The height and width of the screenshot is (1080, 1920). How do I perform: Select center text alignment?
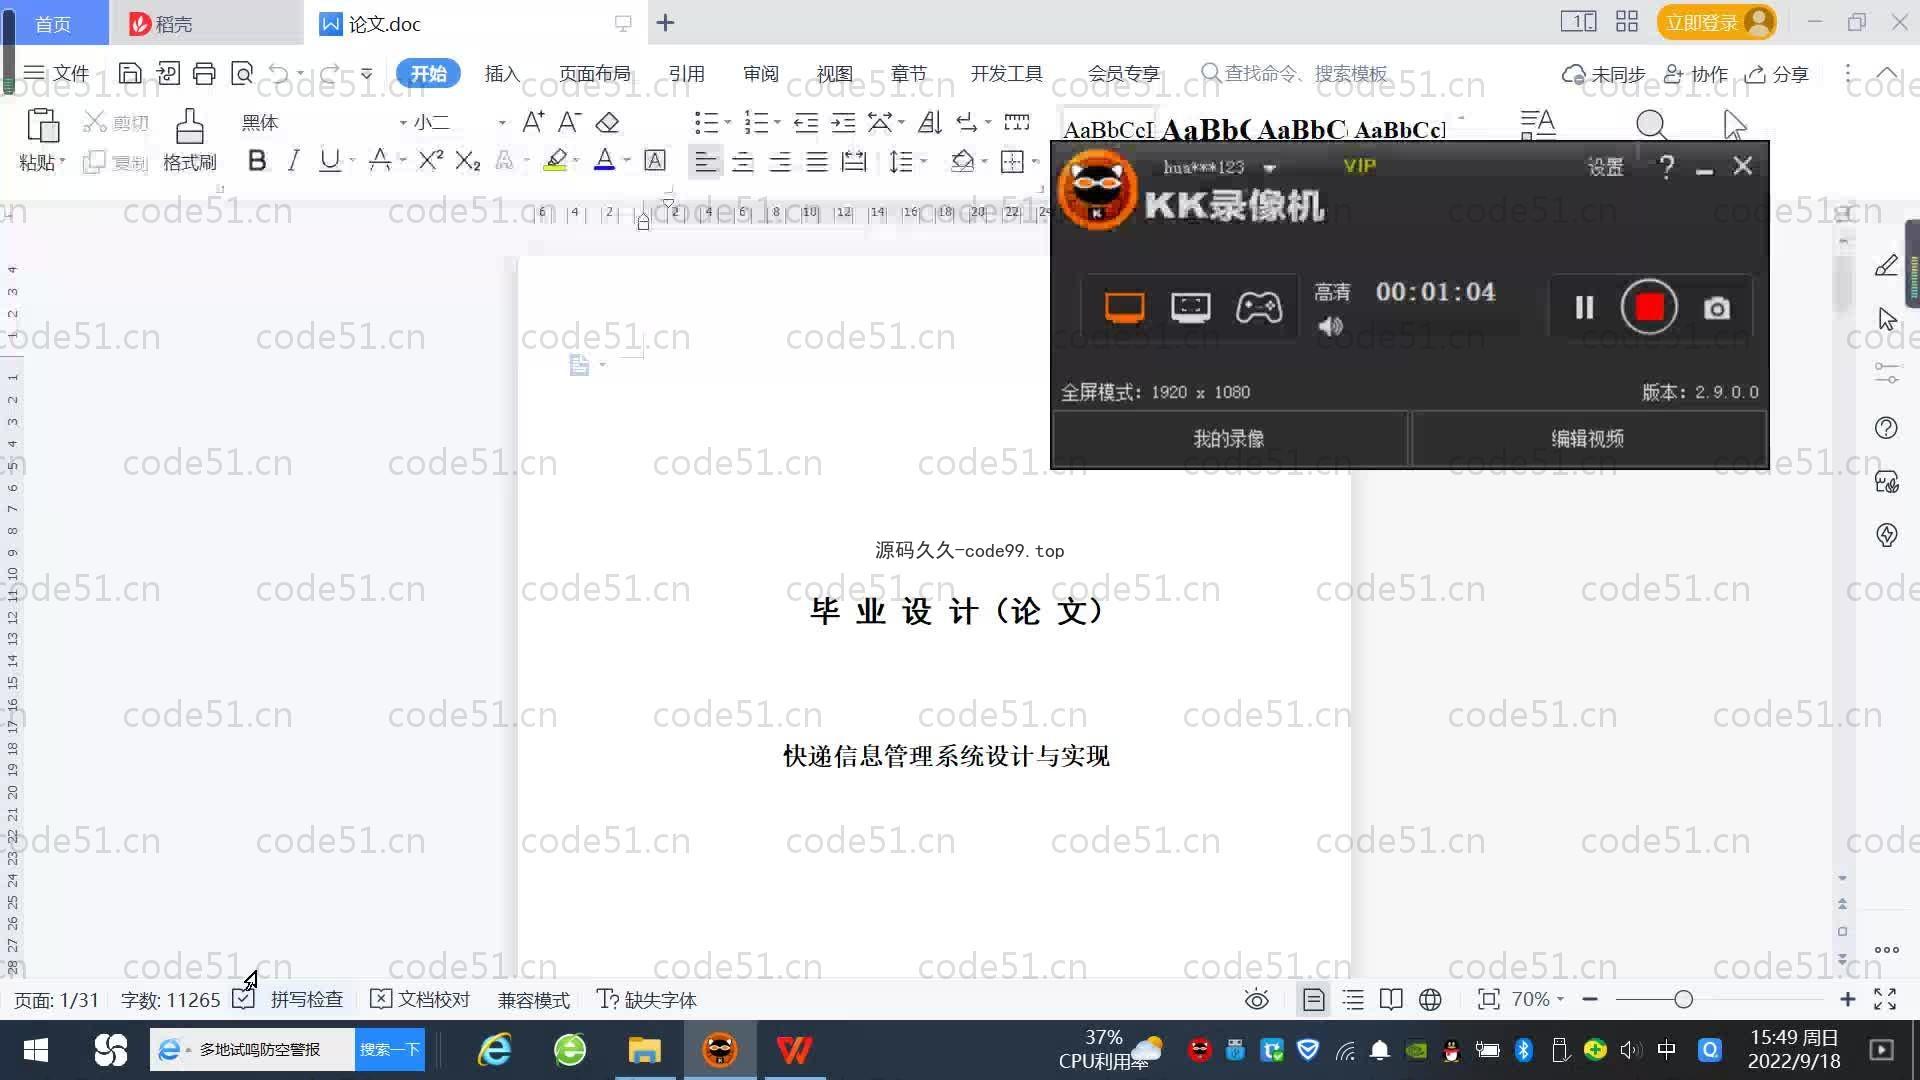click(742, 162)
